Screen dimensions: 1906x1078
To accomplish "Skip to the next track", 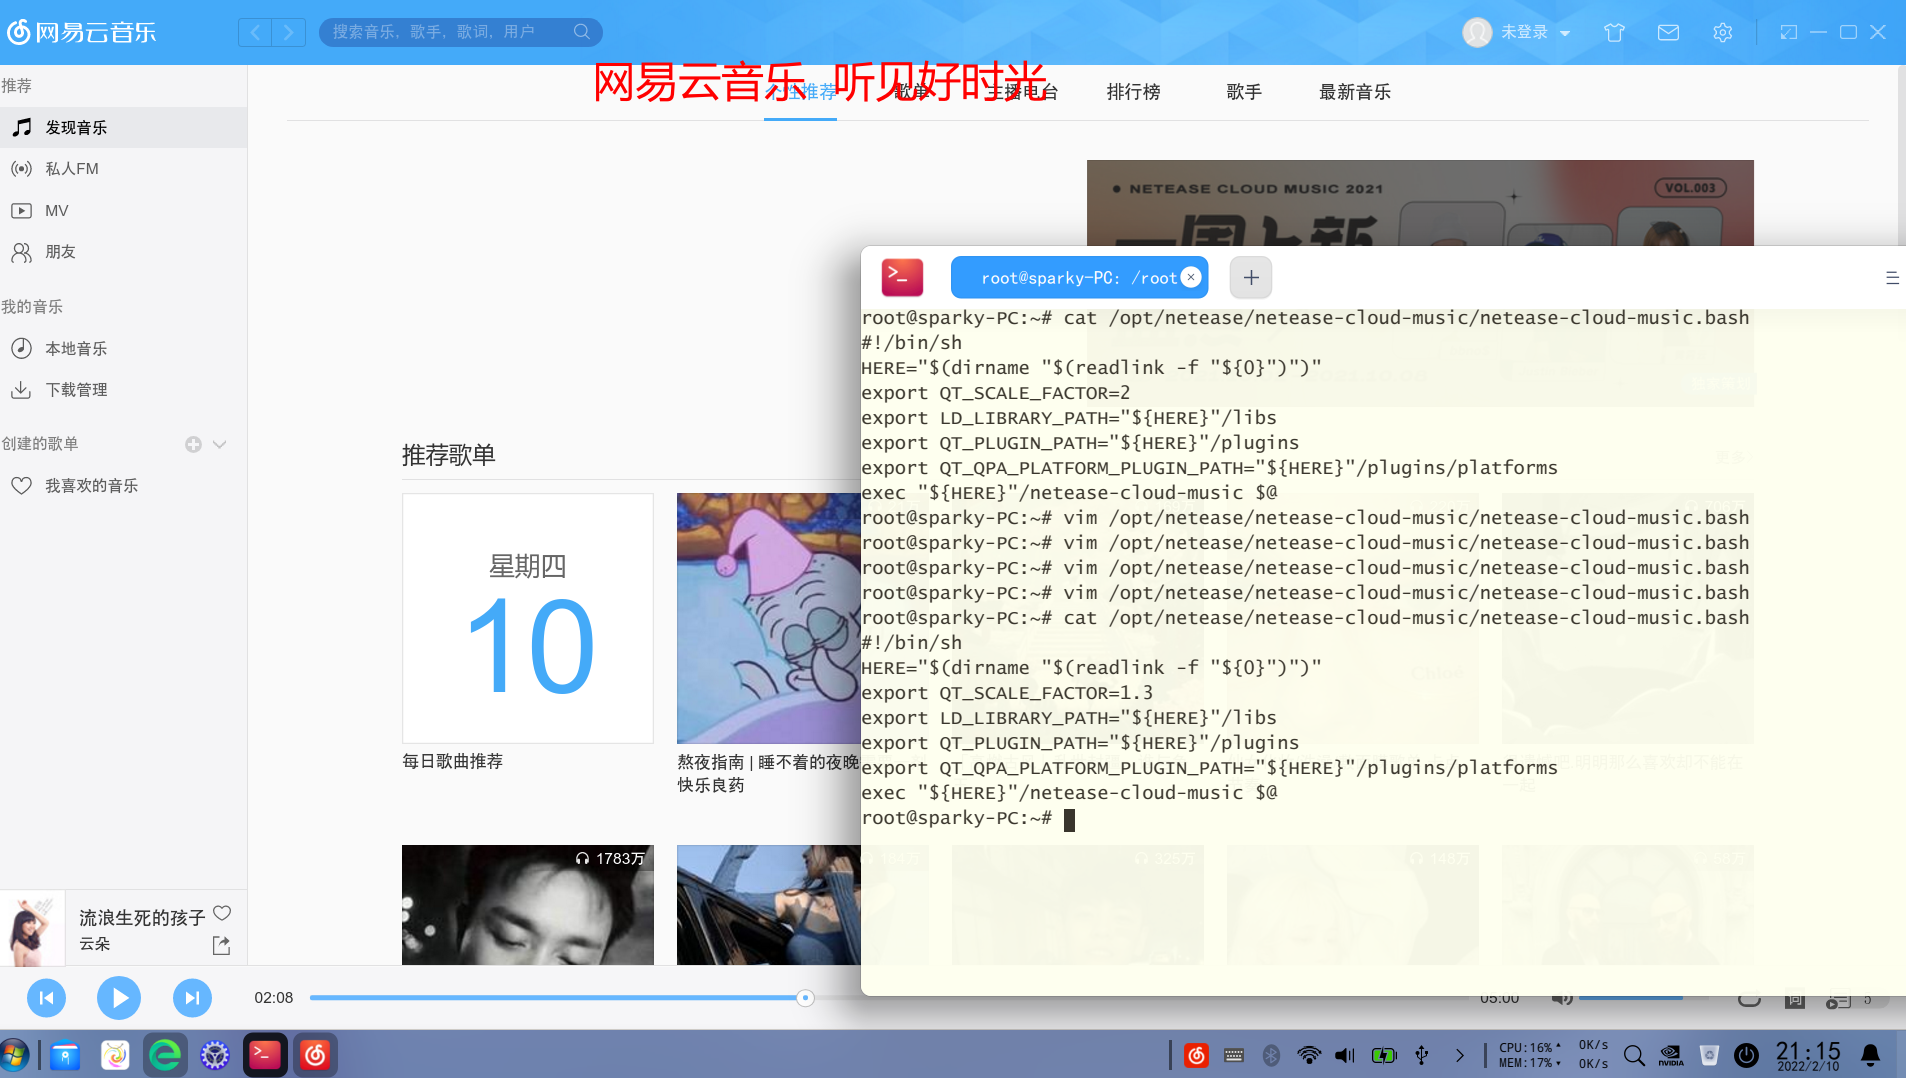I will 192,998.
